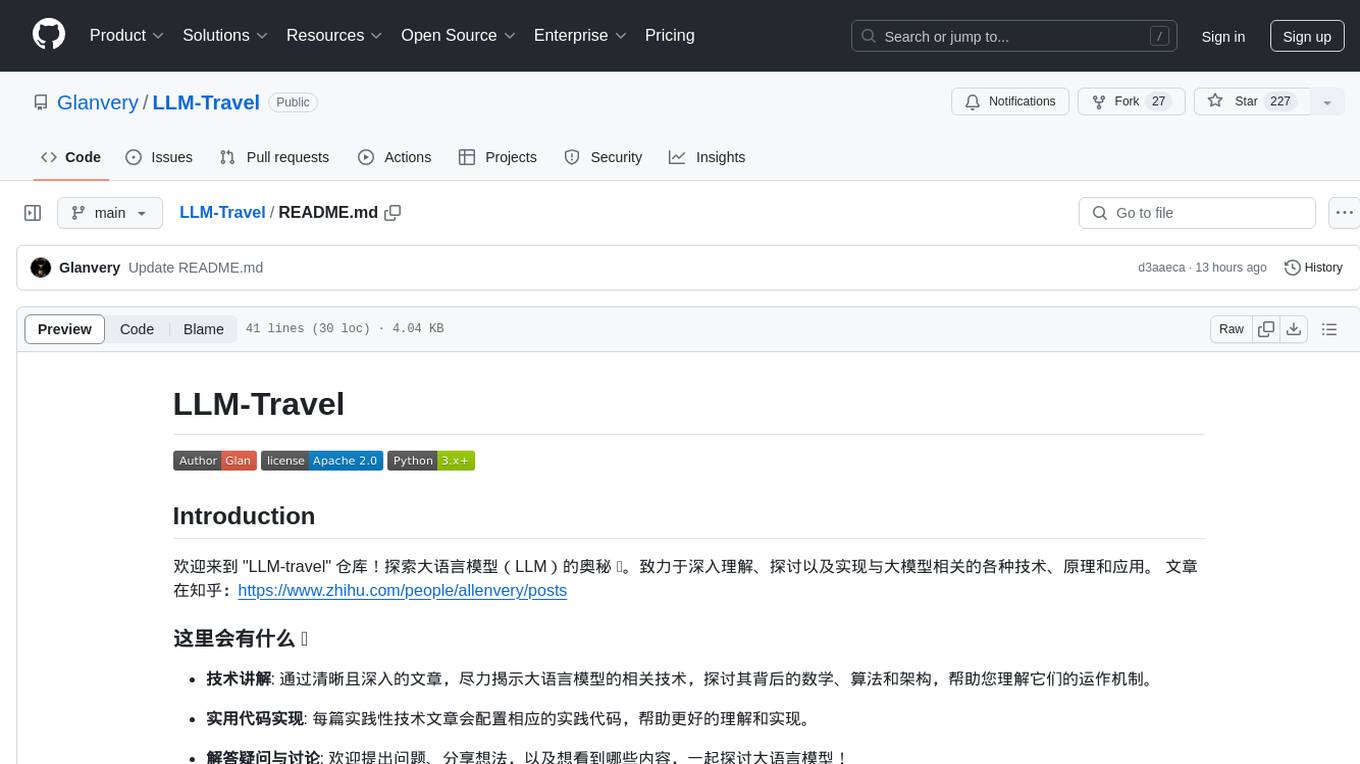Viewport: 1360px width, 764px height.
Task: Click the Introduction heading
Action: pos(244,516)
